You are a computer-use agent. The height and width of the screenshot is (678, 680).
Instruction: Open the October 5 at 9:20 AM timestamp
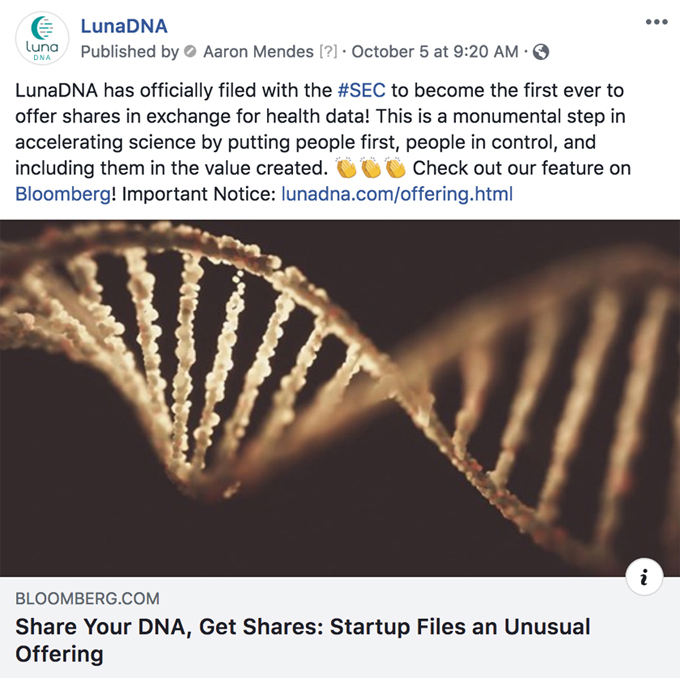point(435,51)
